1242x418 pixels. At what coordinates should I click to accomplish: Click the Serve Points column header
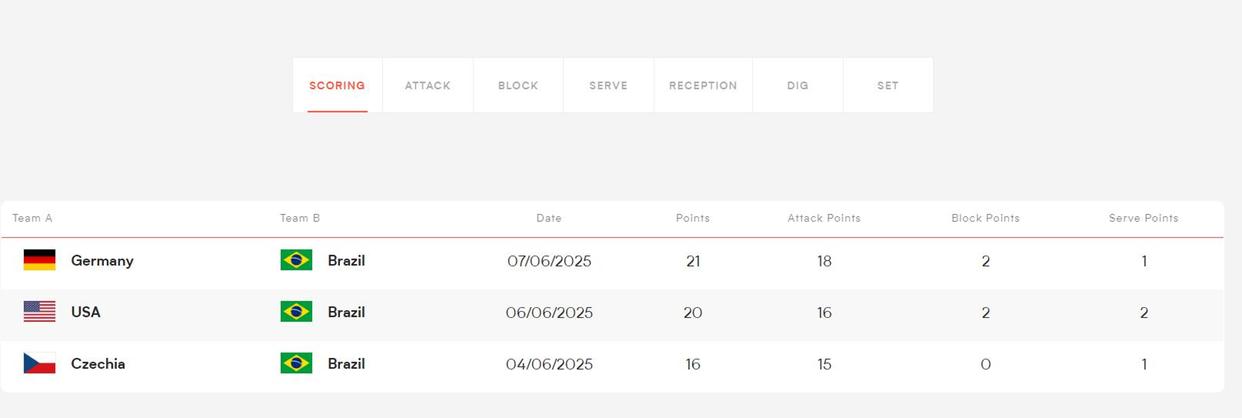pyautogui.click(x=1144, y=218)
